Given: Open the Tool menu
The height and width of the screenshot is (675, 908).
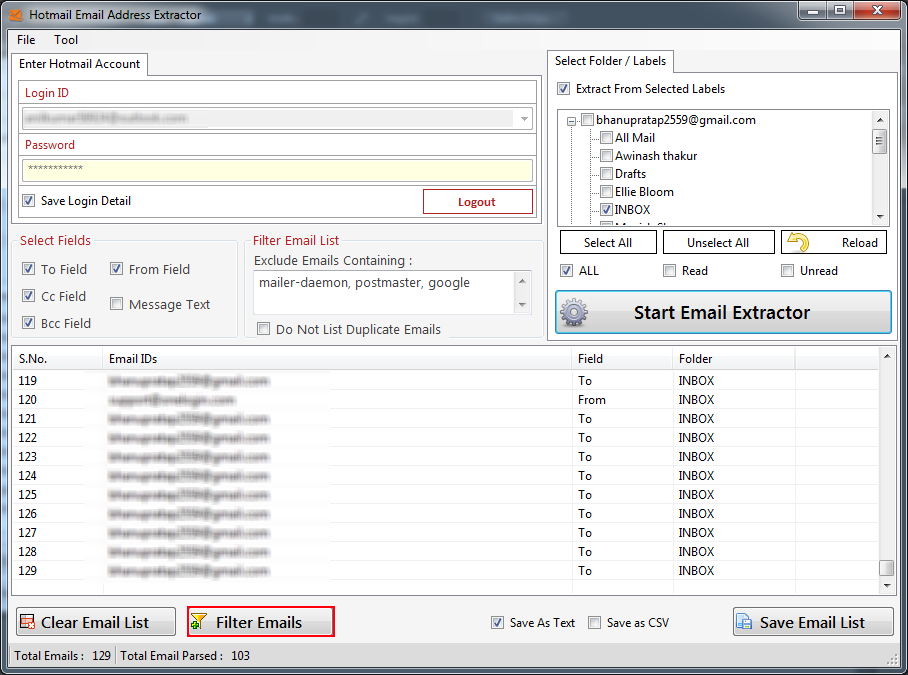Looking at the screenshot, I should (x=66, y=40).
